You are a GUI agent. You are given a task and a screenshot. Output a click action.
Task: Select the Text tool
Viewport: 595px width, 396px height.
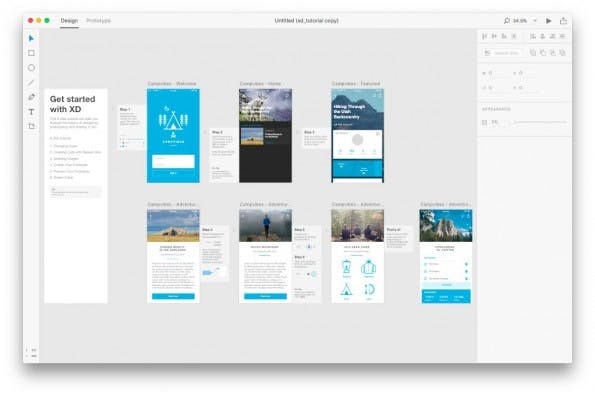[x=31, y=112]
